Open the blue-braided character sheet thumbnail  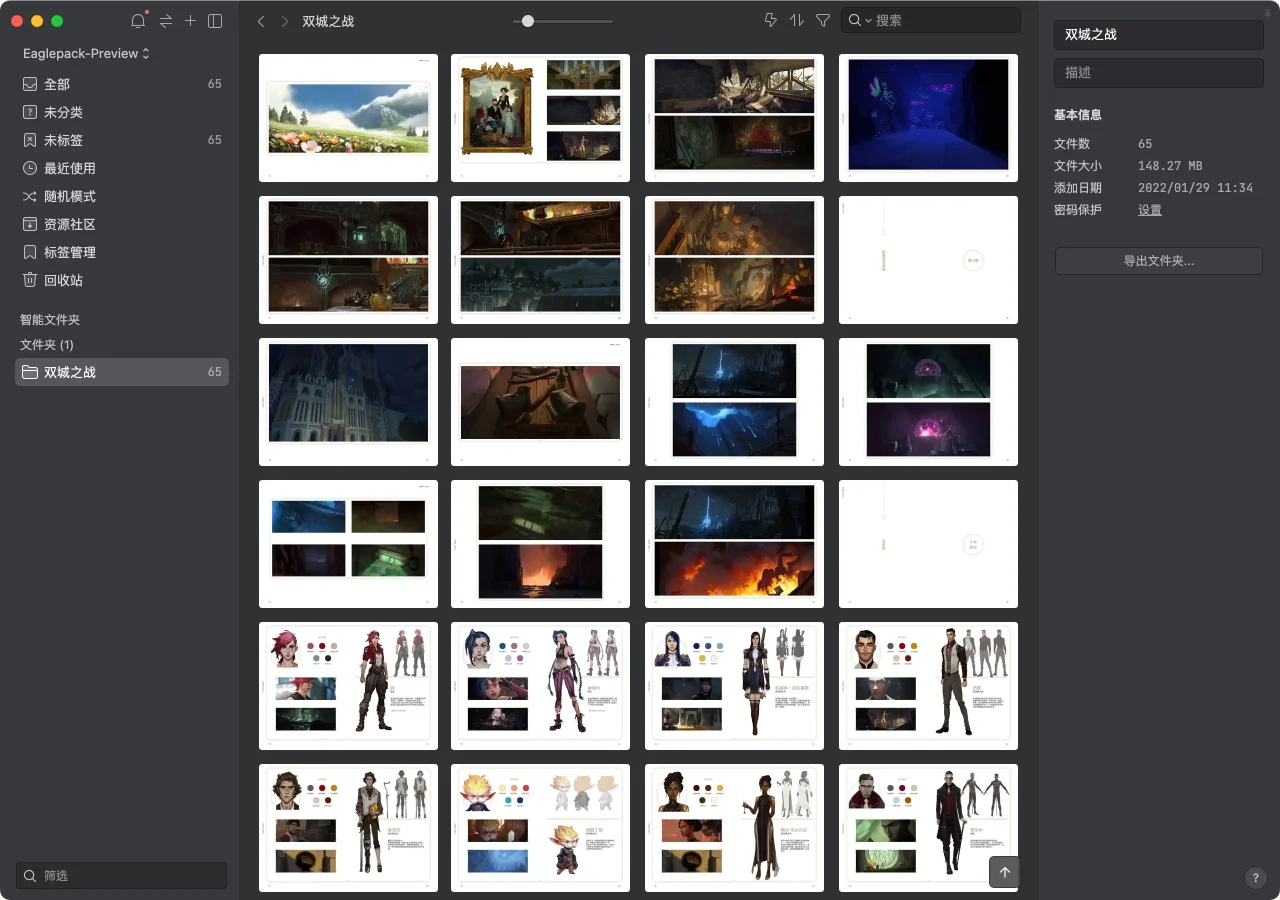[x=540, y=686]
